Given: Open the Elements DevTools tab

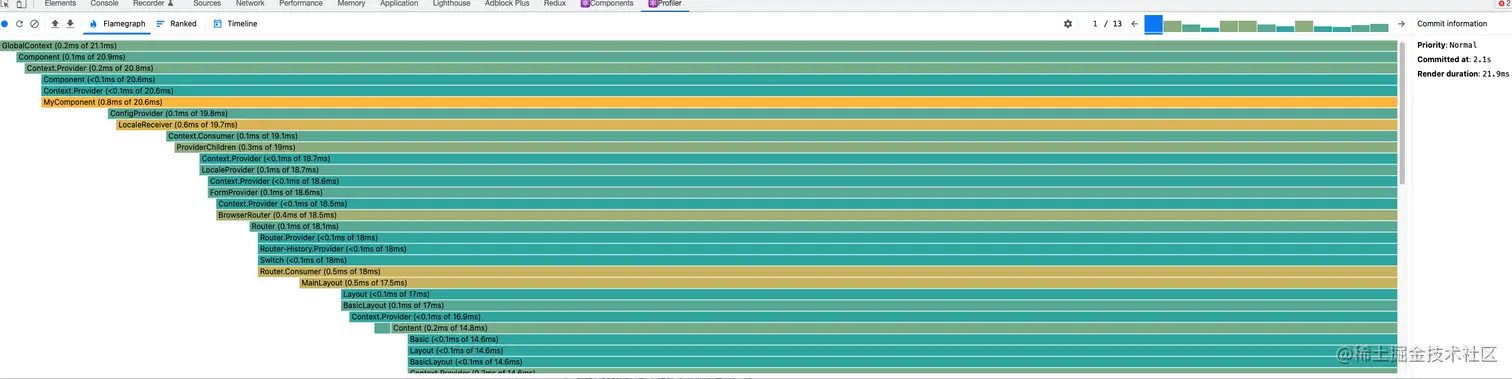Looking at the screenshot, I should click(60, 4).
